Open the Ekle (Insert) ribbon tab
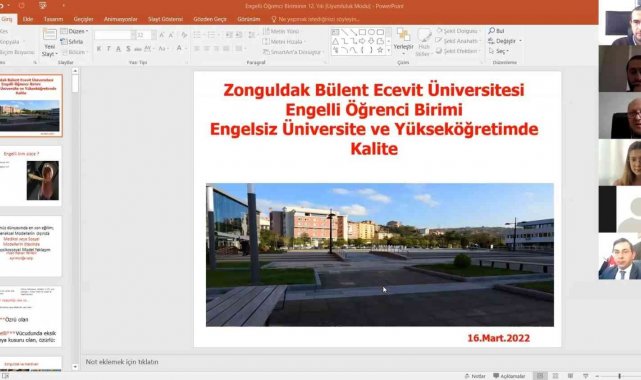Screen dimensions: 641x380 (28, 19)
